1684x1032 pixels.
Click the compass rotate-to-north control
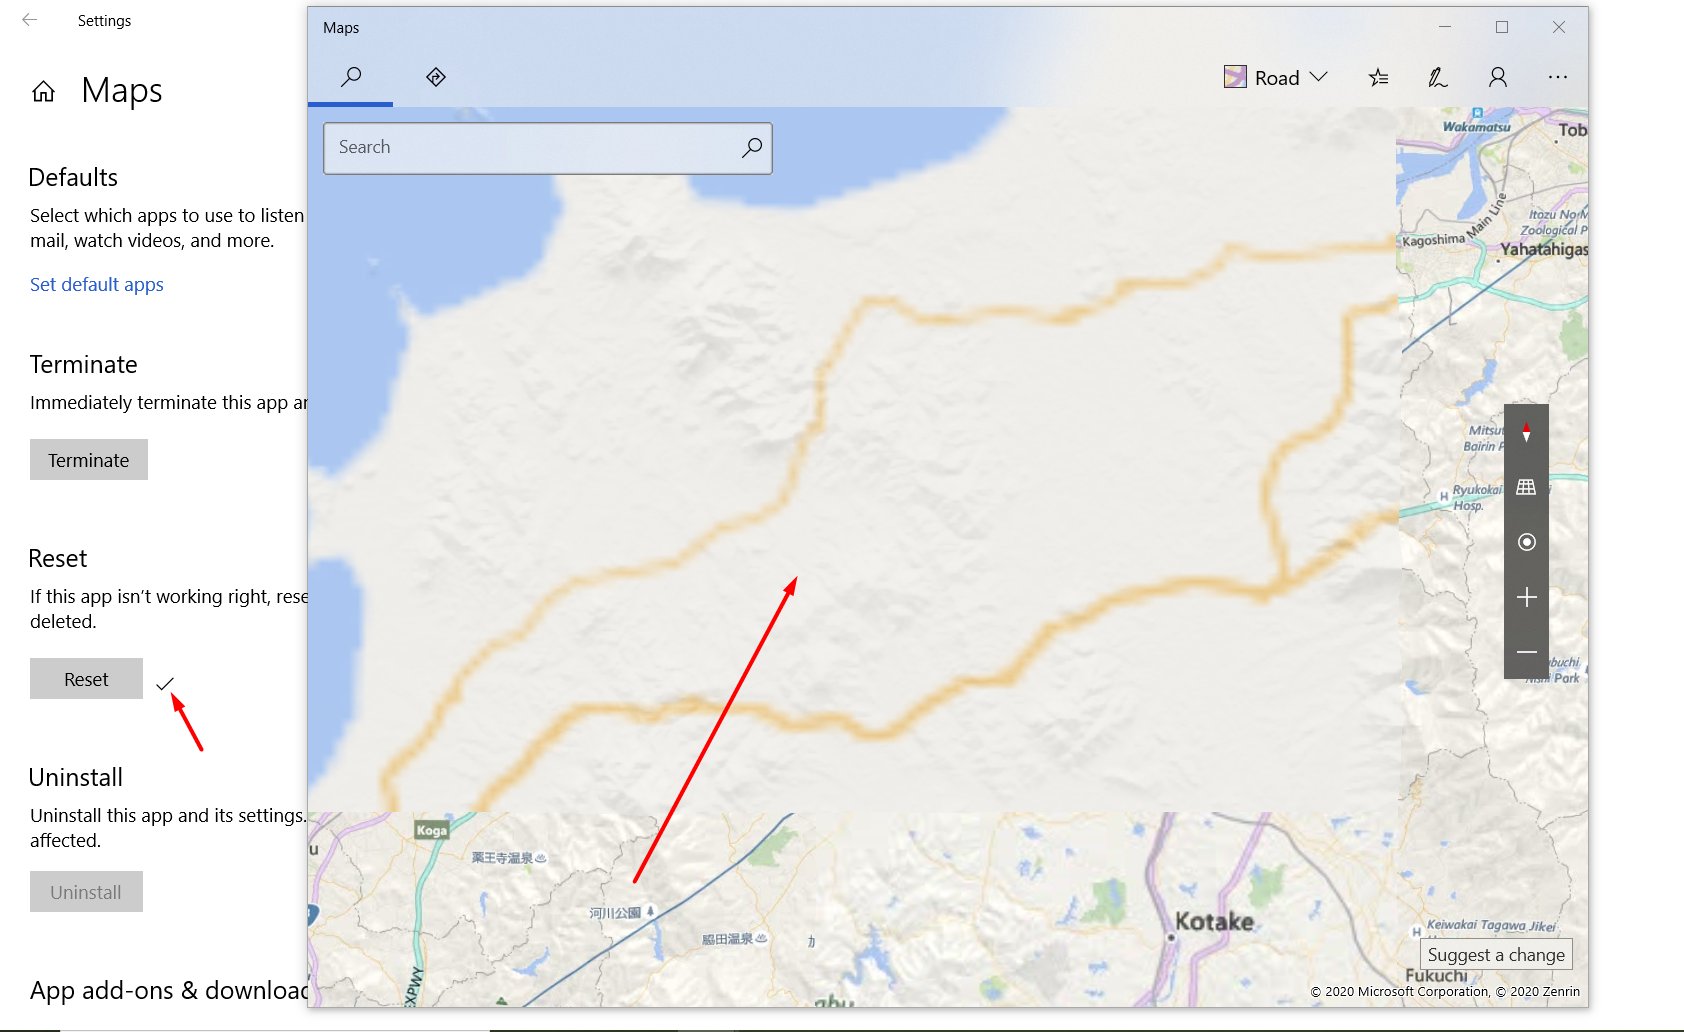1526,432
